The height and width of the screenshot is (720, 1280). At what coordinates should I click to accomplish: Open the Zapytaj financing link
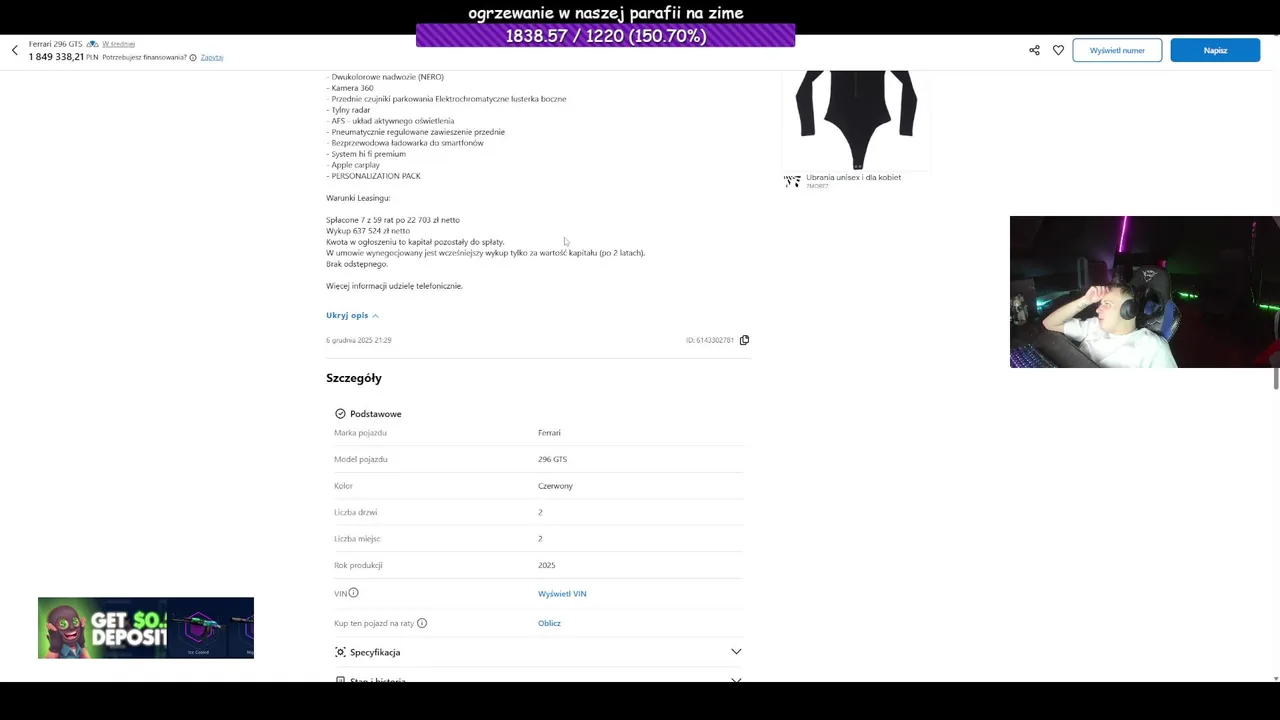(x=212, y=57)
